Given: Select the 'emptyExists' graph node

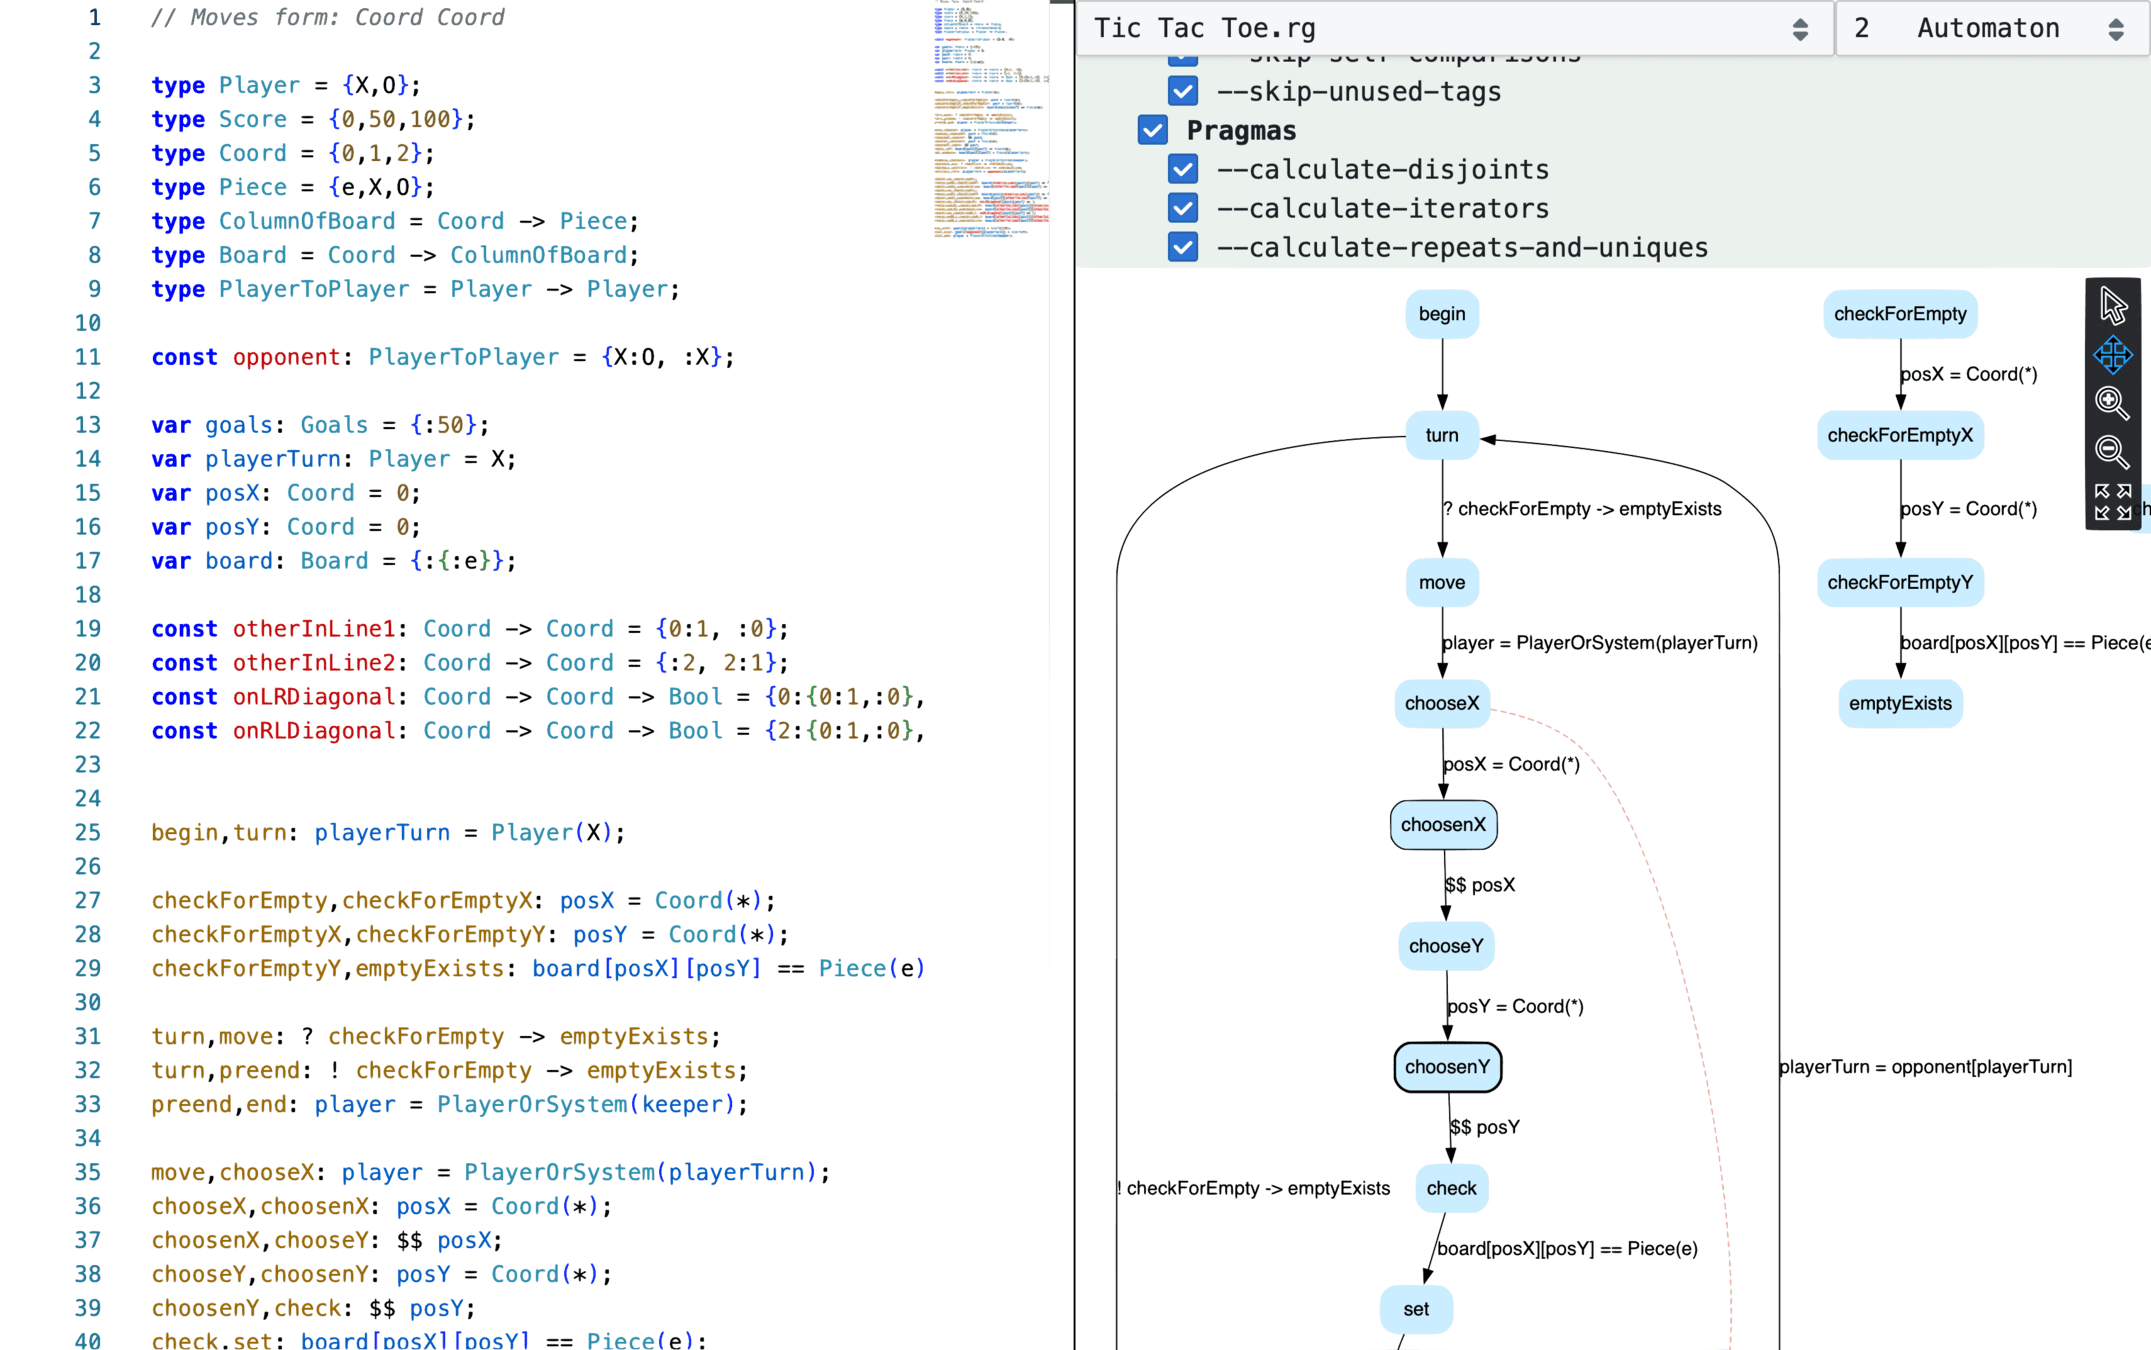Looking at the screenshot, I should pyautogui.click(x=1899, y=703).
